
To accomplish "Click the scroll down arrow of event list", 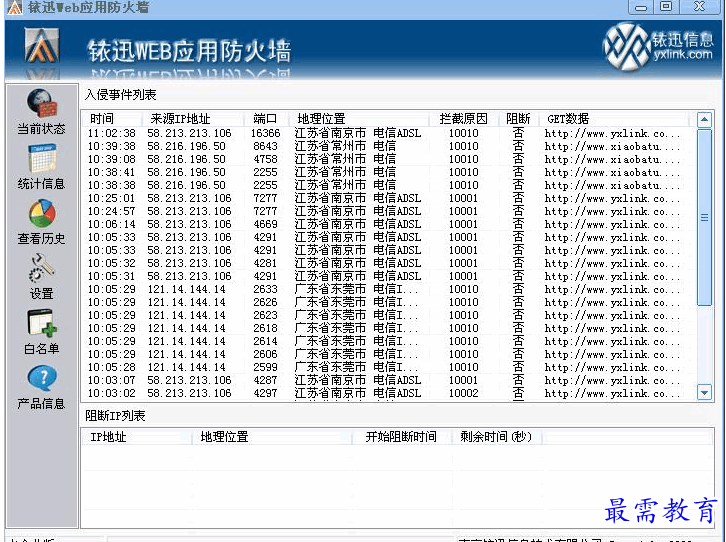I will click(704, 393).
